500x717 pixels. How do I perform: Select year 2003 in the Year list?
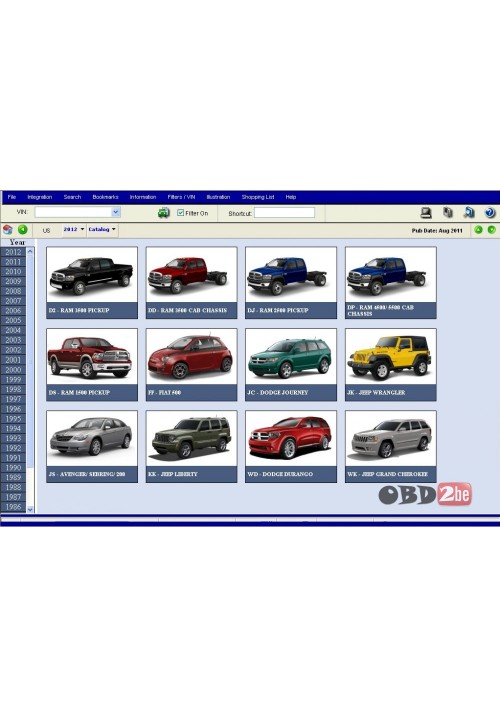(x=13, y=340)
